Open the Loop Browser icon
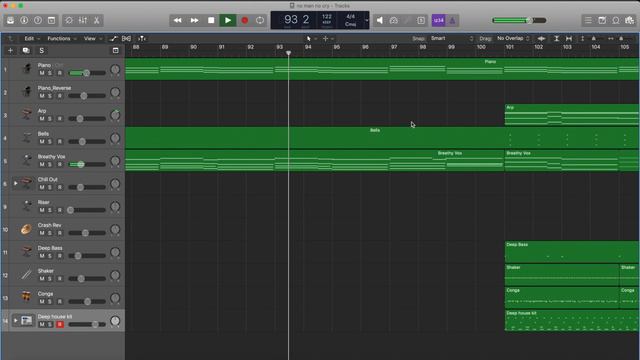 tap(616, 20)
